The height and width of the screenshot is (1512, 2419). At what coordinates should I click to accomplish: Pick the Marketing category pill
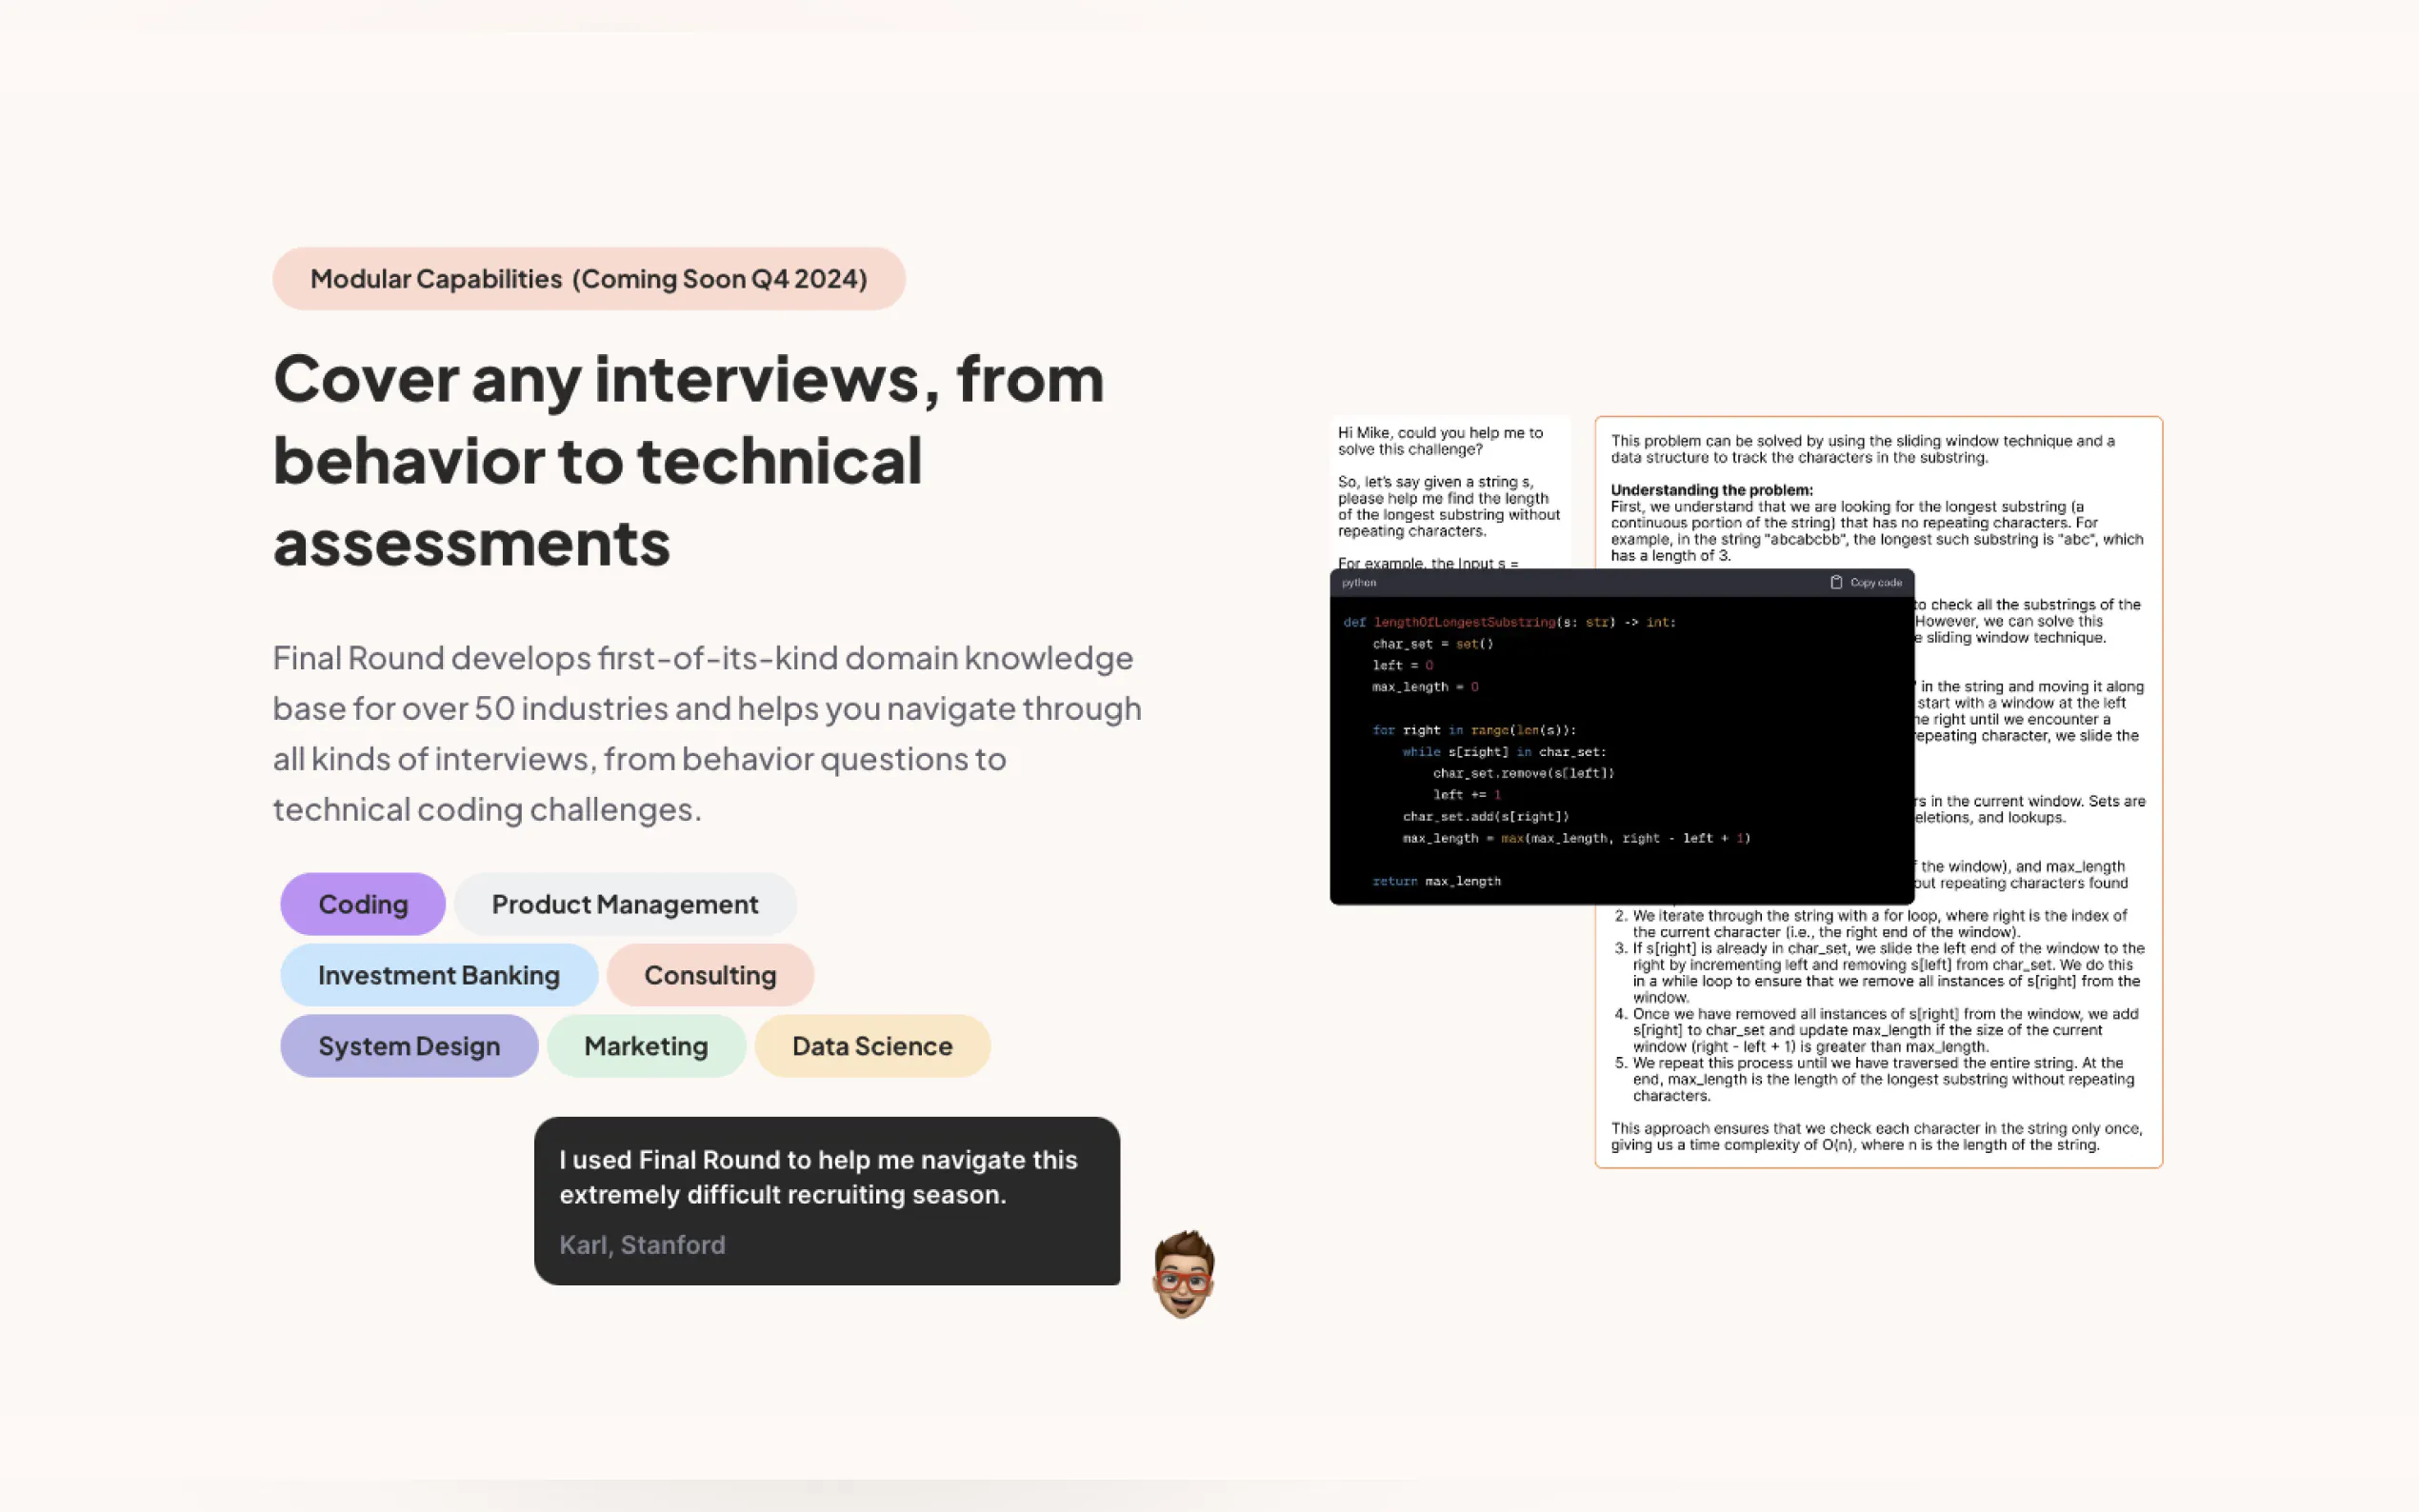[x=646, y=1046]
